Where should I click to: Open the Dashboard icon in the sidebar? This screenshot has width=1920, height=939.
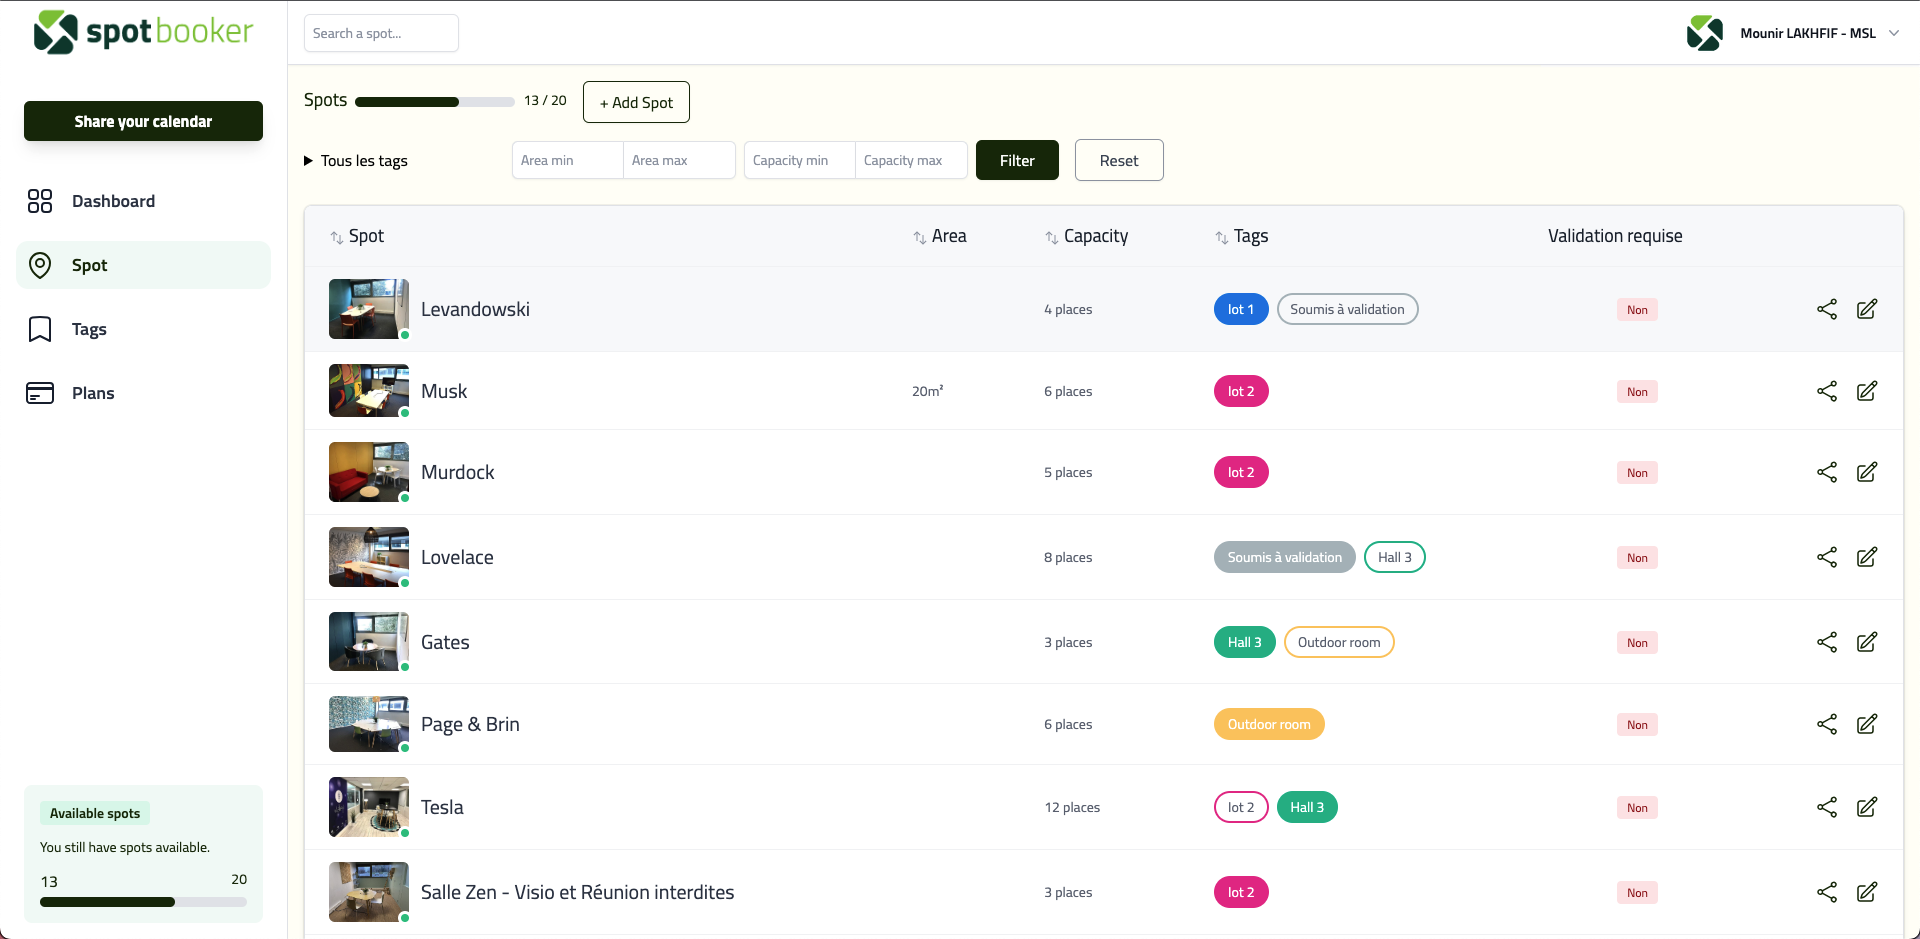pos(40,201)
